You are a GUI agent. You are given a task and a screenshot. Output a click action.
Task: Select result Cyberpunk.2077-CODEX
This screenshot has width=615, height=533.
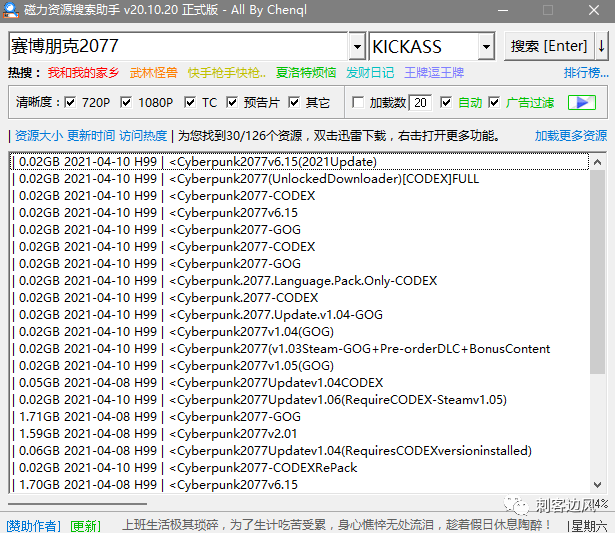point(299,298)
